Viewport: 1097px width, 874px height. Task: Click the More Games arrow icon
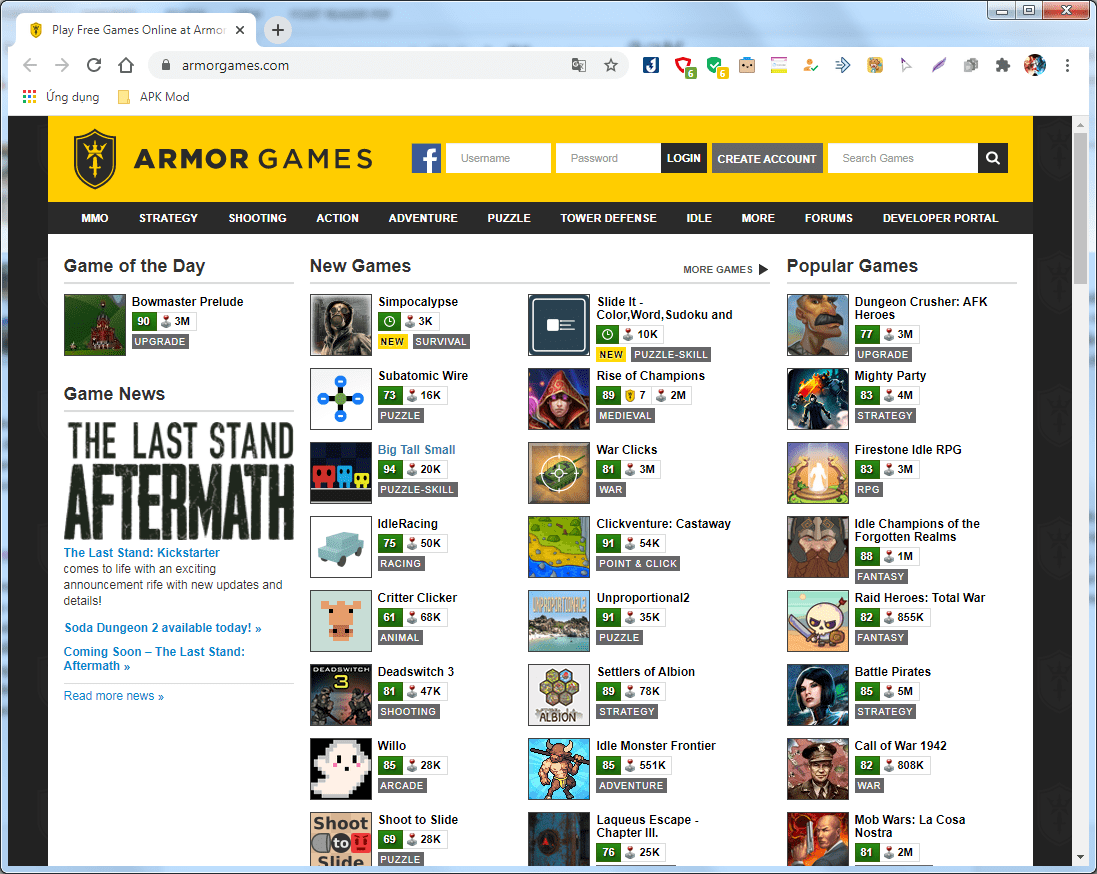click(x=763, y=269)
